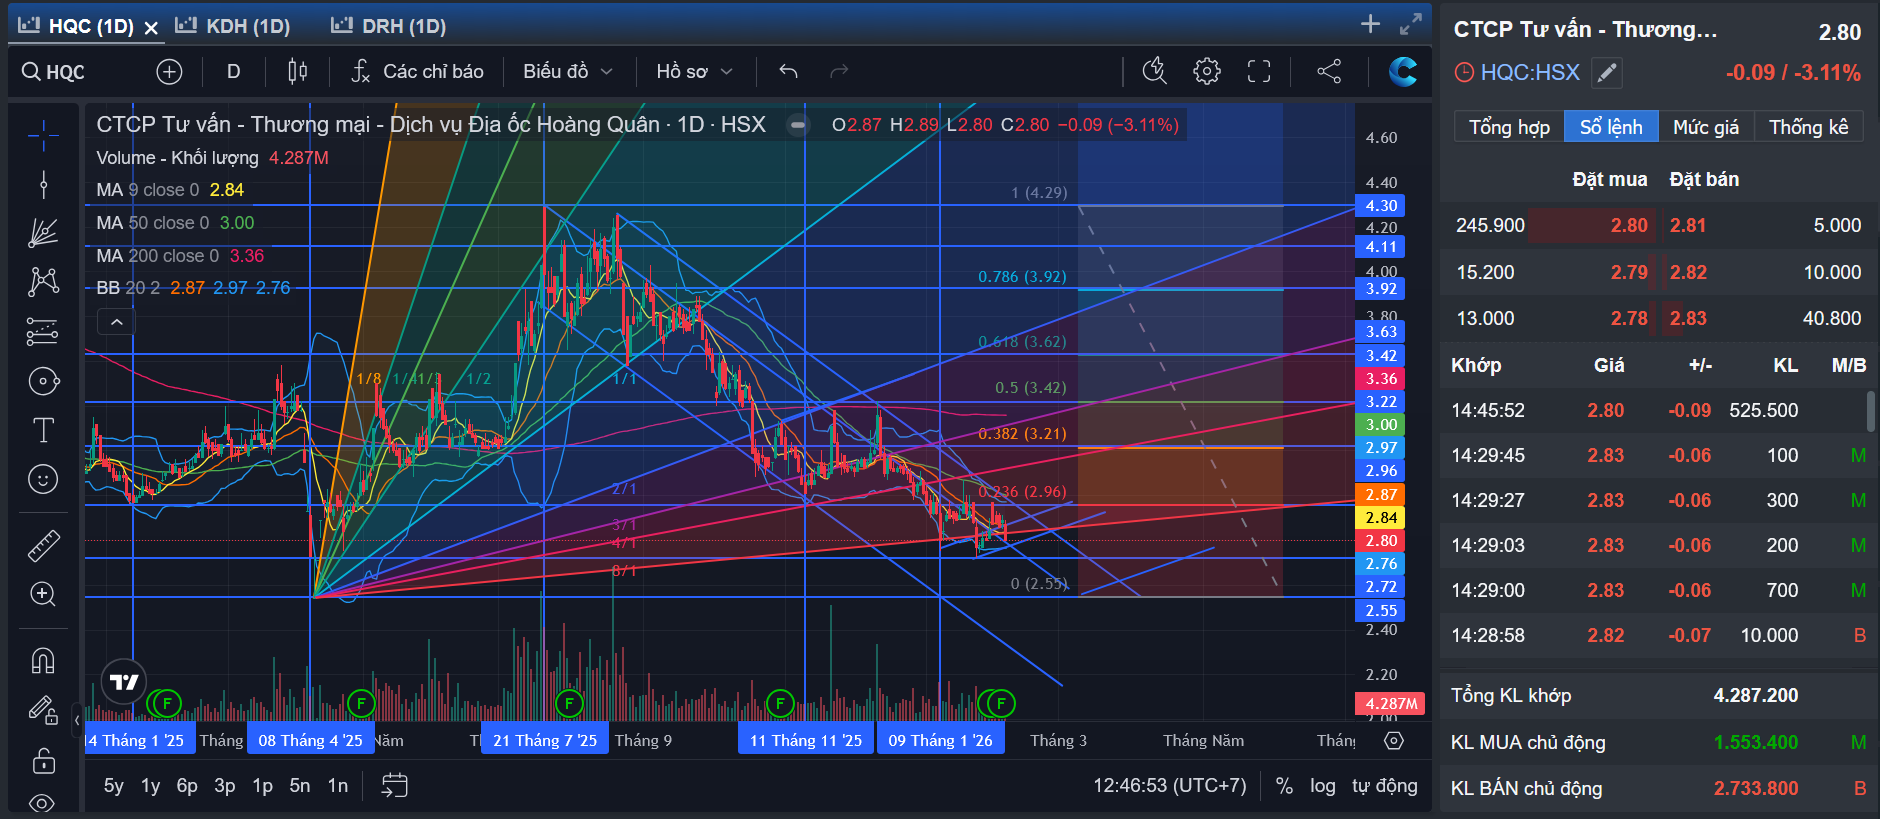Lock all drawing tools

click(x=43, y=760)
